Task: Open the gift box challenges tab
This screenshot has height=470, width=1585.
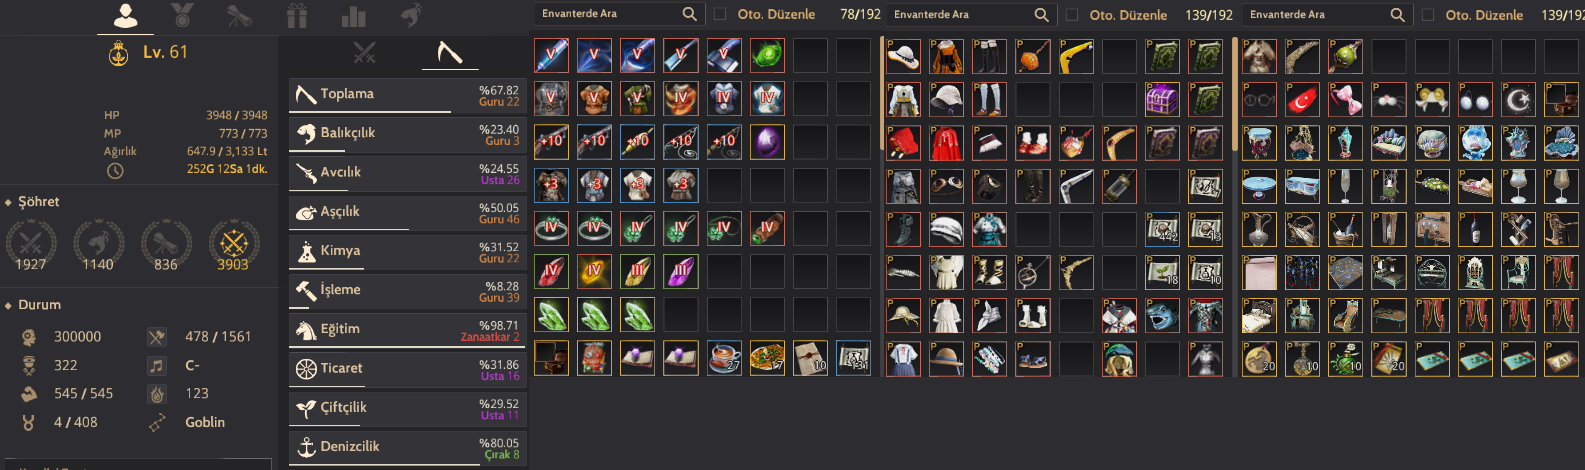Action: pos(297,15)
